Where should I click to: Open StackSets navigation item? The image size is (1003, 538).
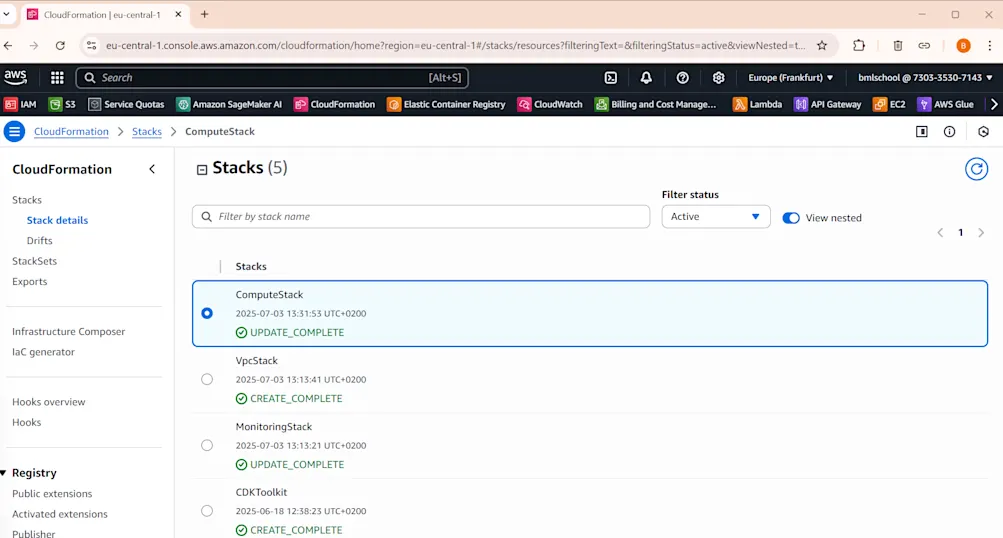click(35, 261)
